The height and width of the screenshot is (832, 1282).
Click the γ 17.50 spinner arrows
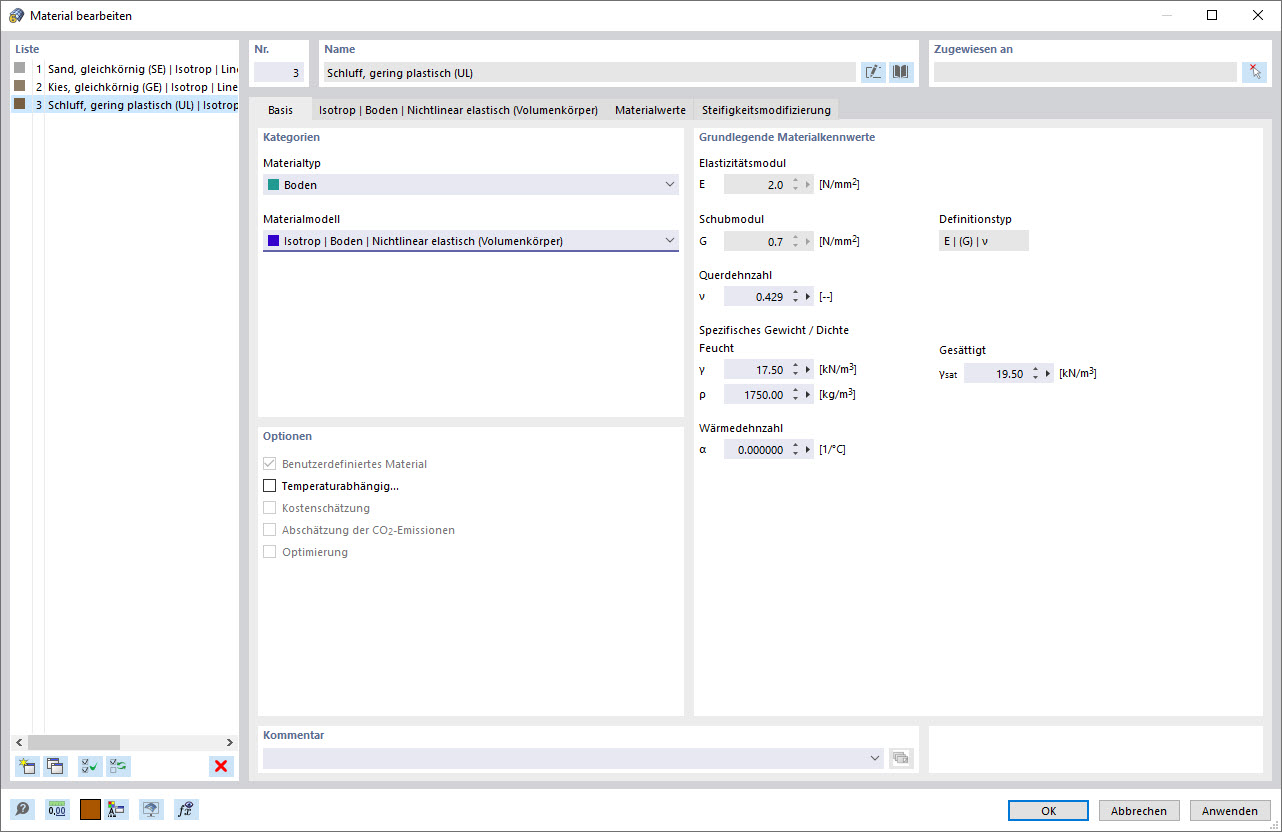(x=795, y=370)
